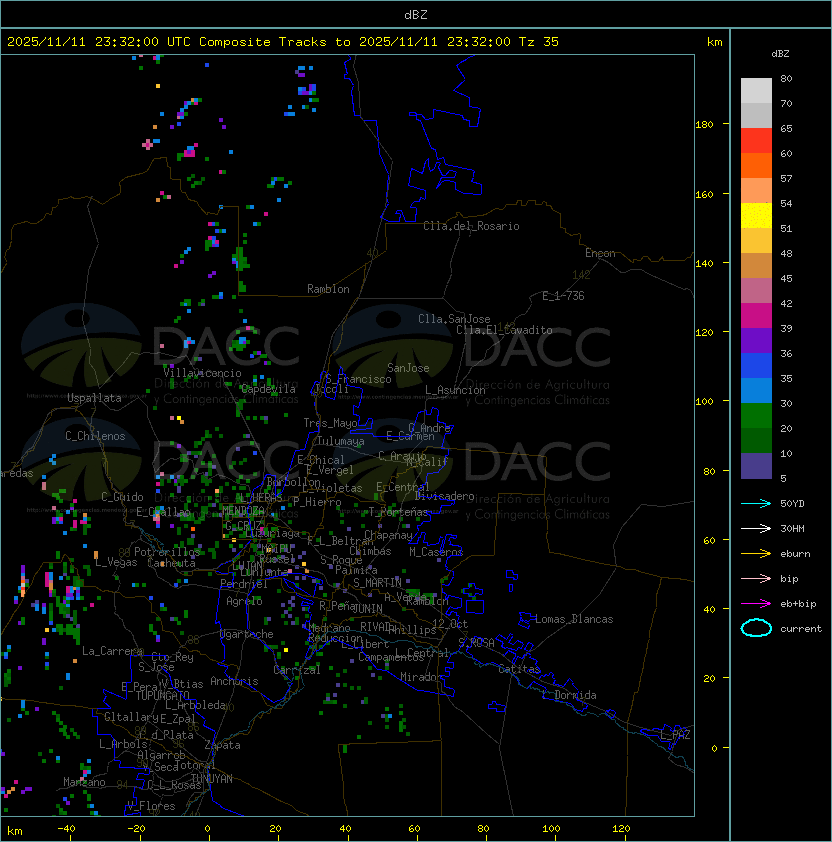This screenshot has width=832, height=842.
Task: Click the 'Potrerillos' place label
Action: (x=167, y=552)
